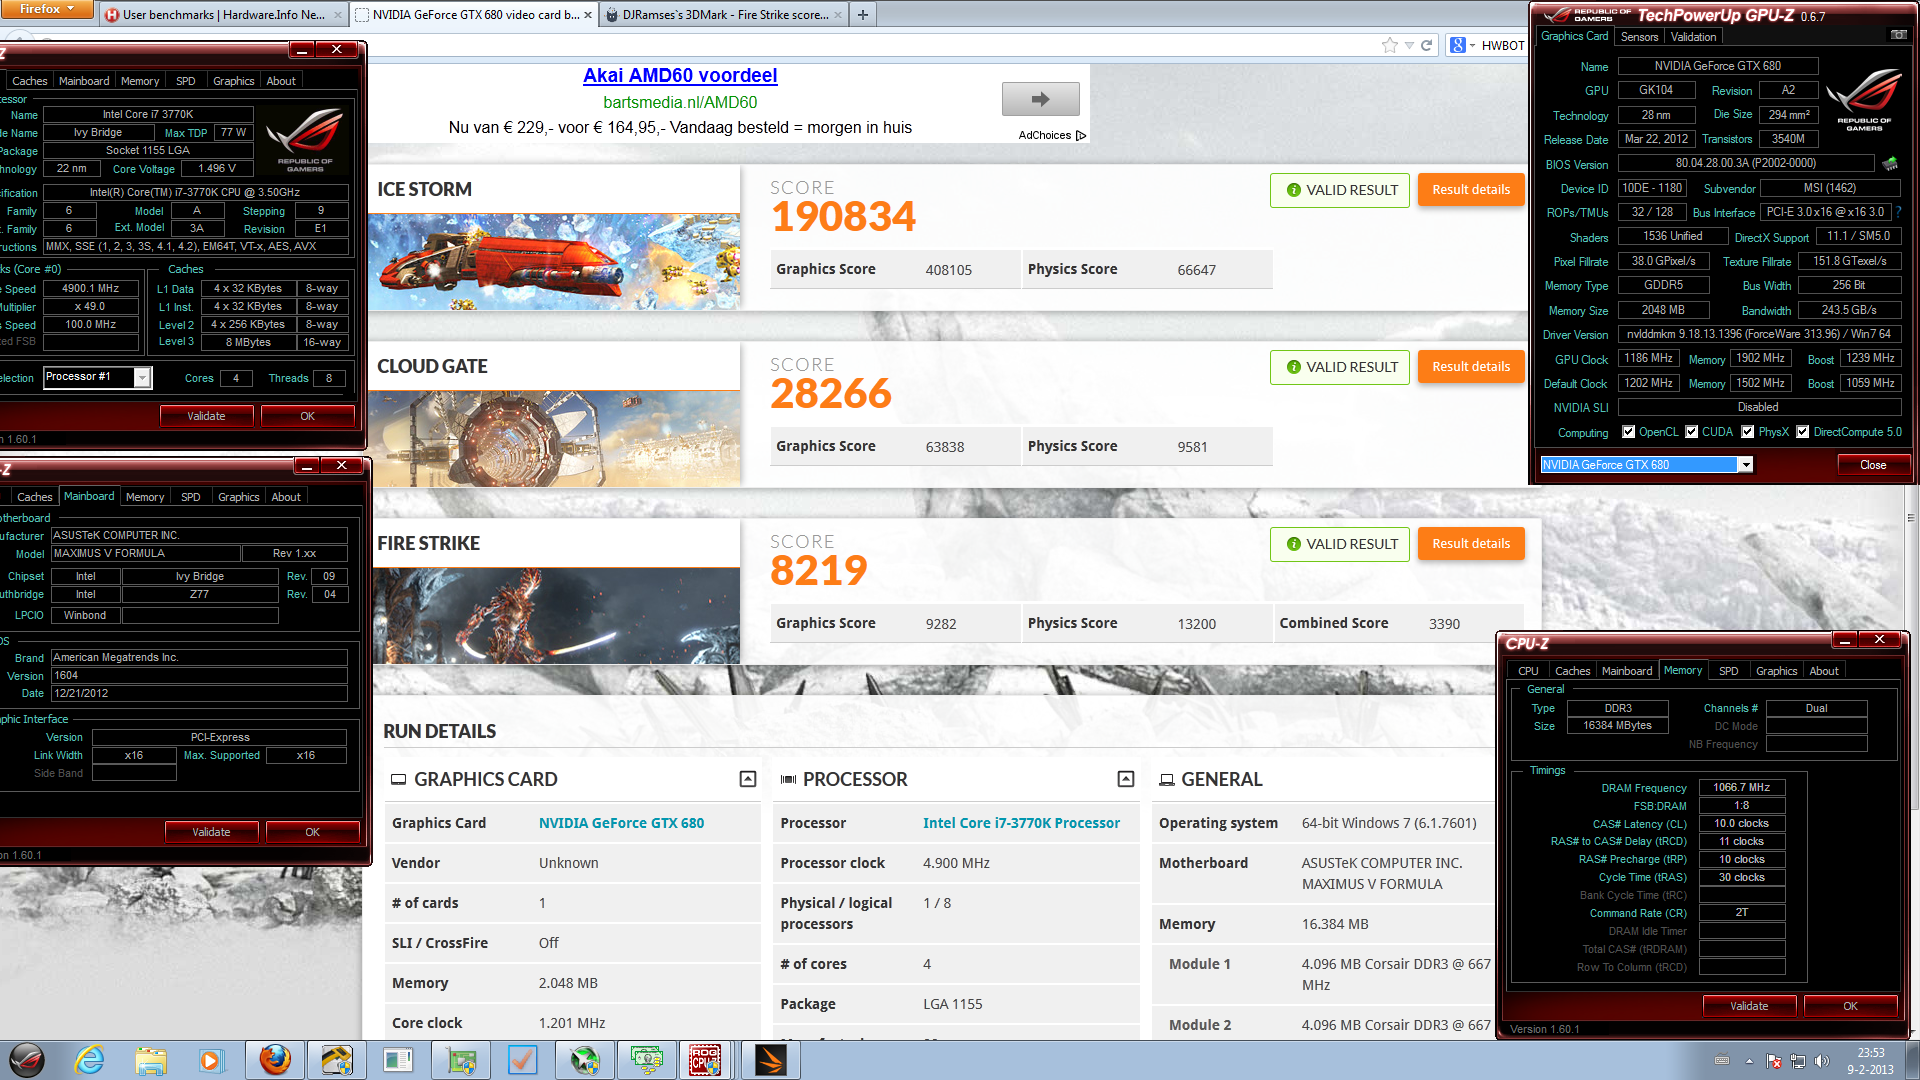Open the Memory tab in top-left CPU-Z
Image resolution: width=1920 pixels, height=1080 pixels.
tap(140, 81)
